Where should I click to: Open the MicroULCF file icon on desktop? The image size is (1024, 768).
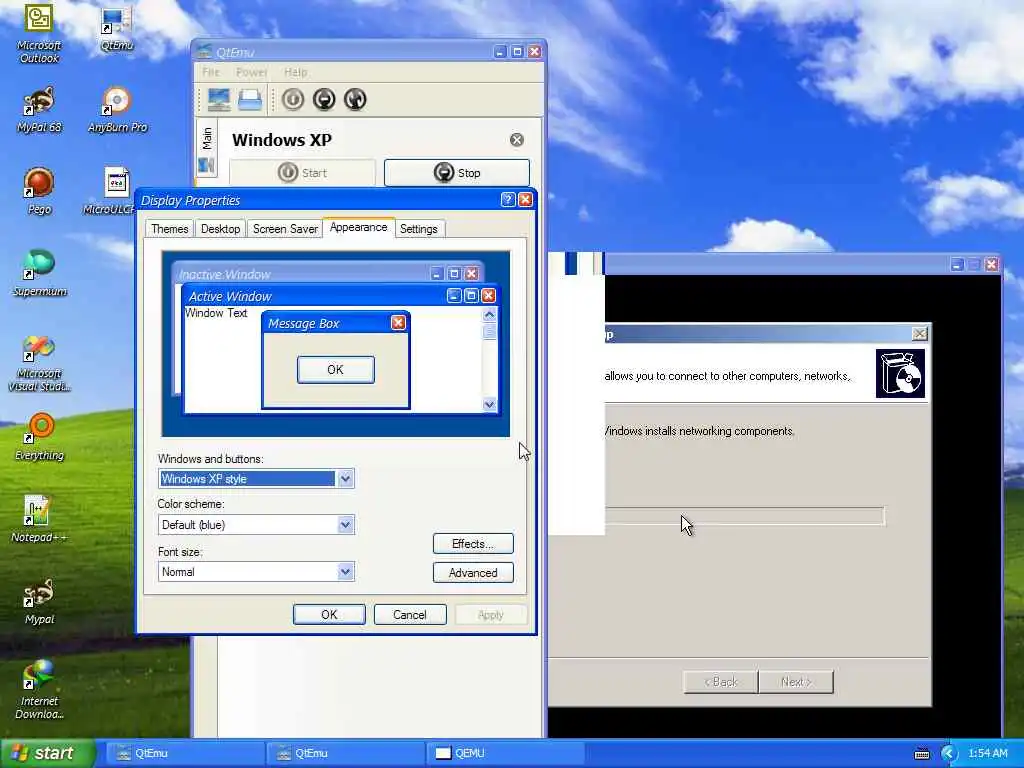[116, 192]
